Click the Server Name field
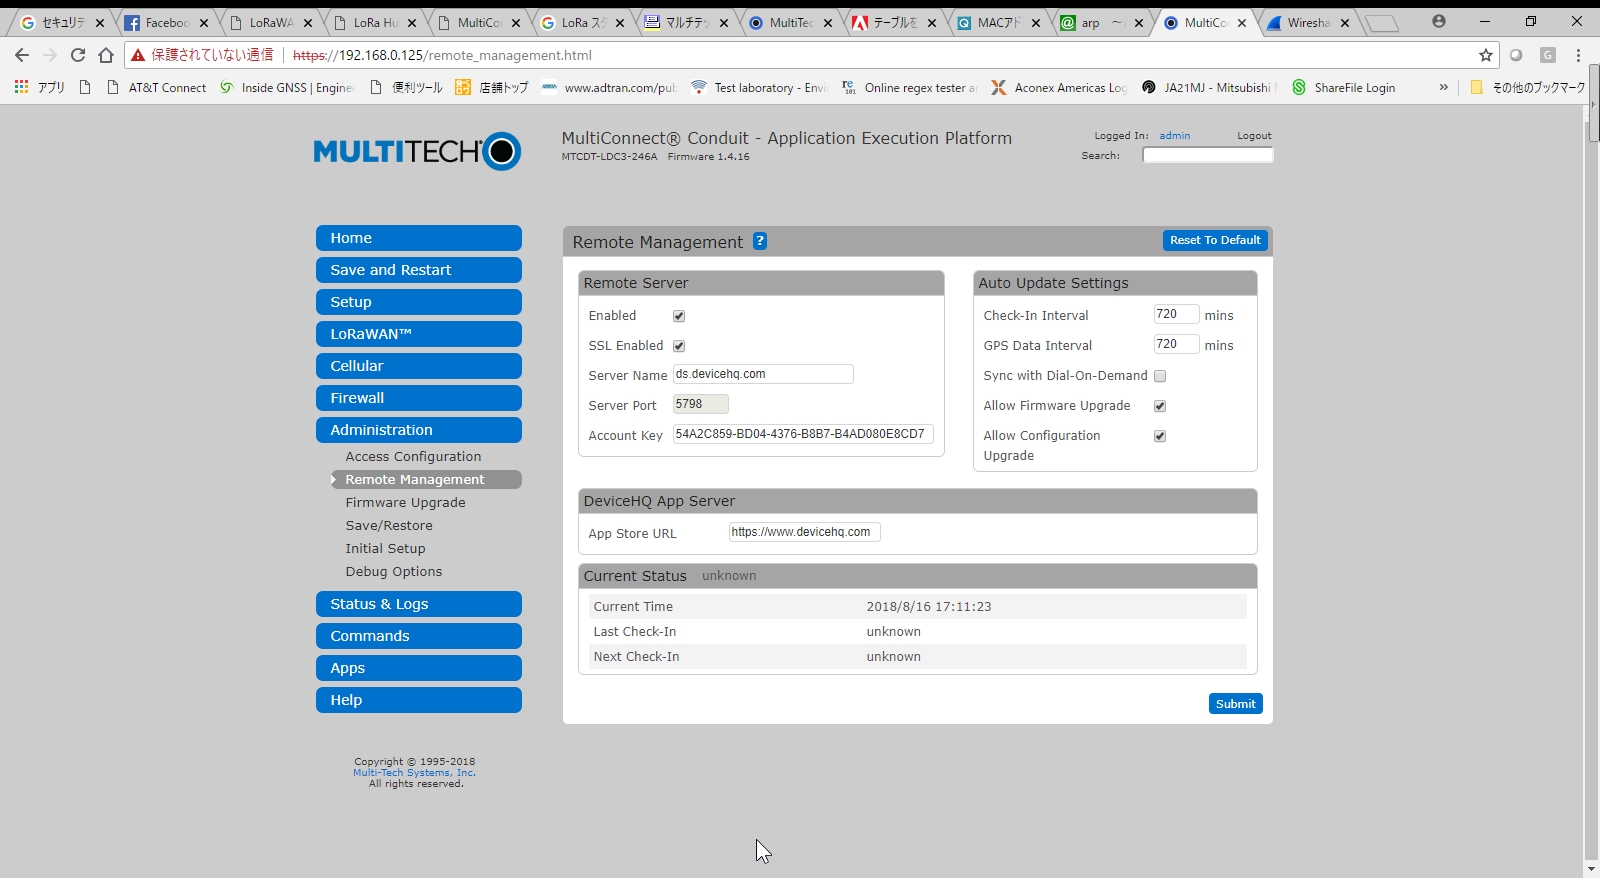The image size is (1600, 878). pos(763,374)
